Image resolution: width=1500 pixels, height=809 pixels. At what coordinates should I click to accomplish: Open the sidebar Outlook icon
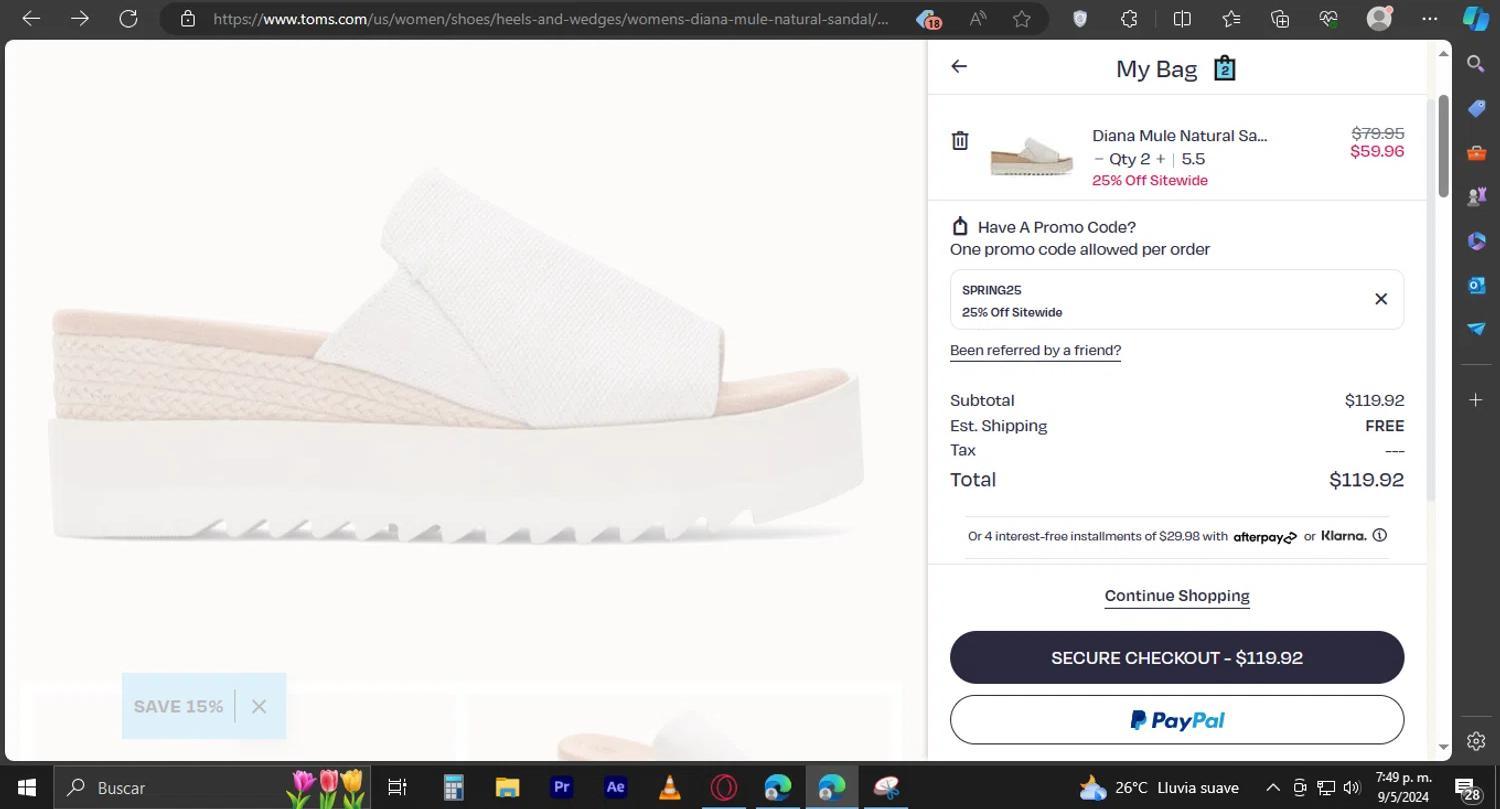[x=1476, y=285]
